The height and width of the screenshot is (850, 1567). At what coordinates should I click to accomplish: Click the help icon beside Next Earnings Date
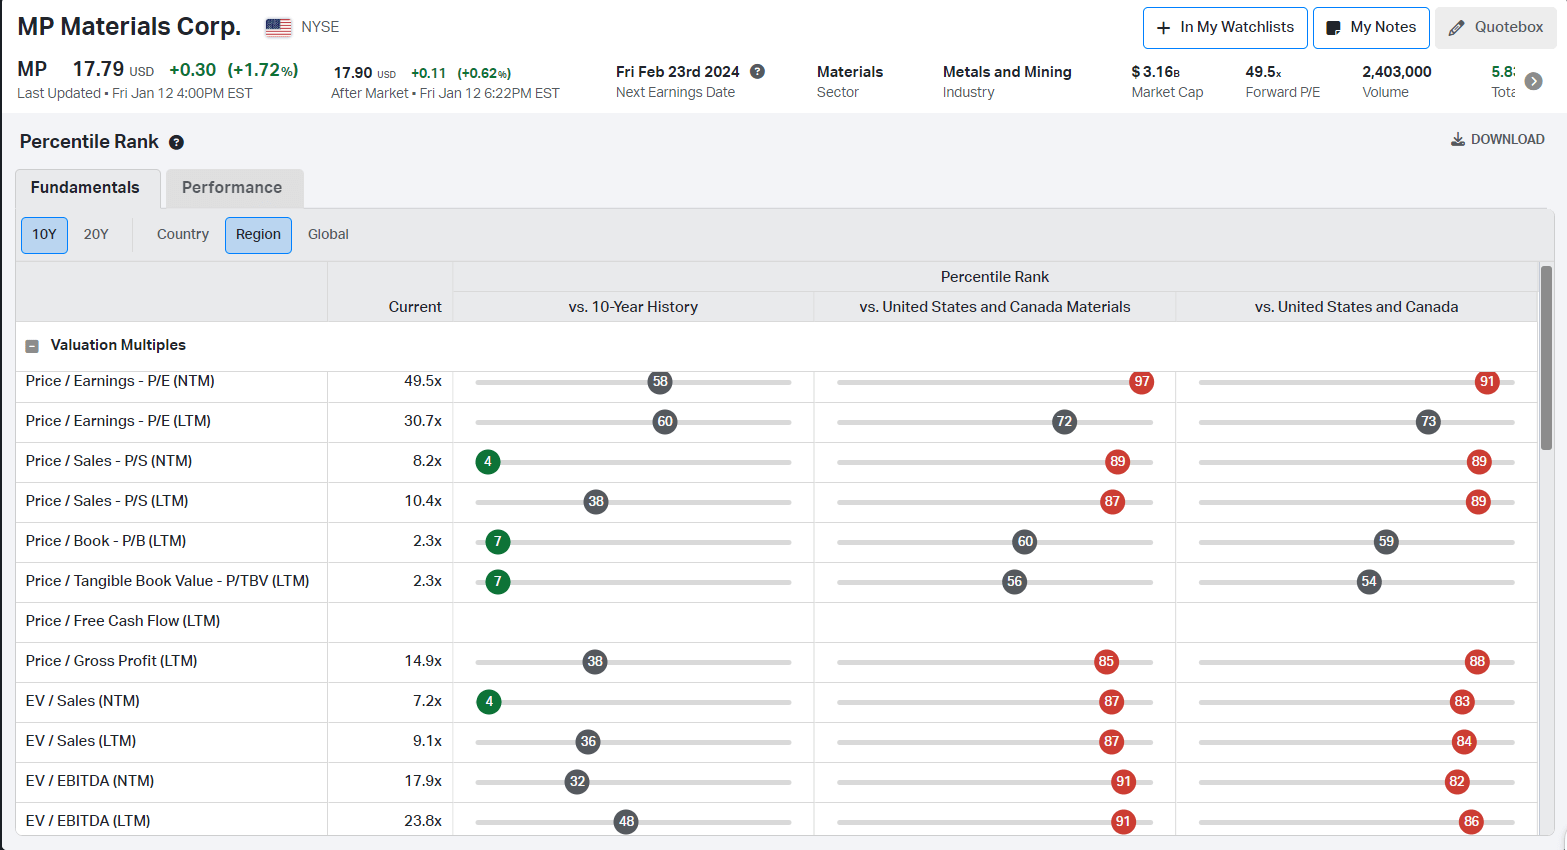click(x=757, y=71)
